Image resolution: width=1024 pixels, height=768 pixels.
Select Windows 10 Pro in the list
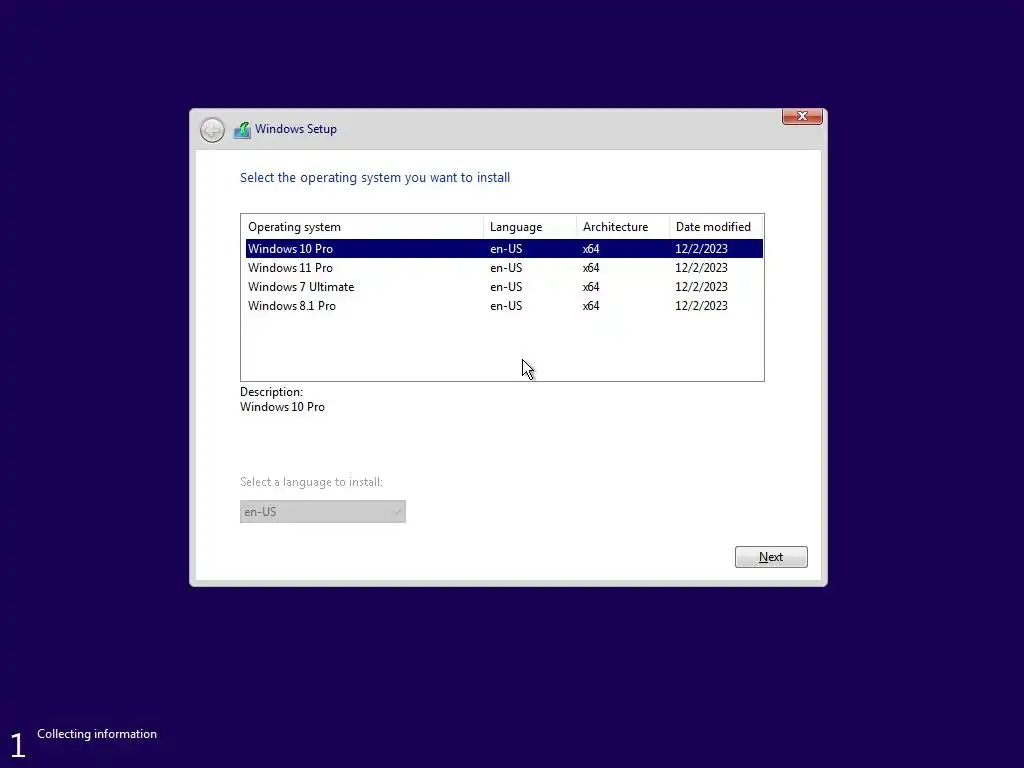504,249
